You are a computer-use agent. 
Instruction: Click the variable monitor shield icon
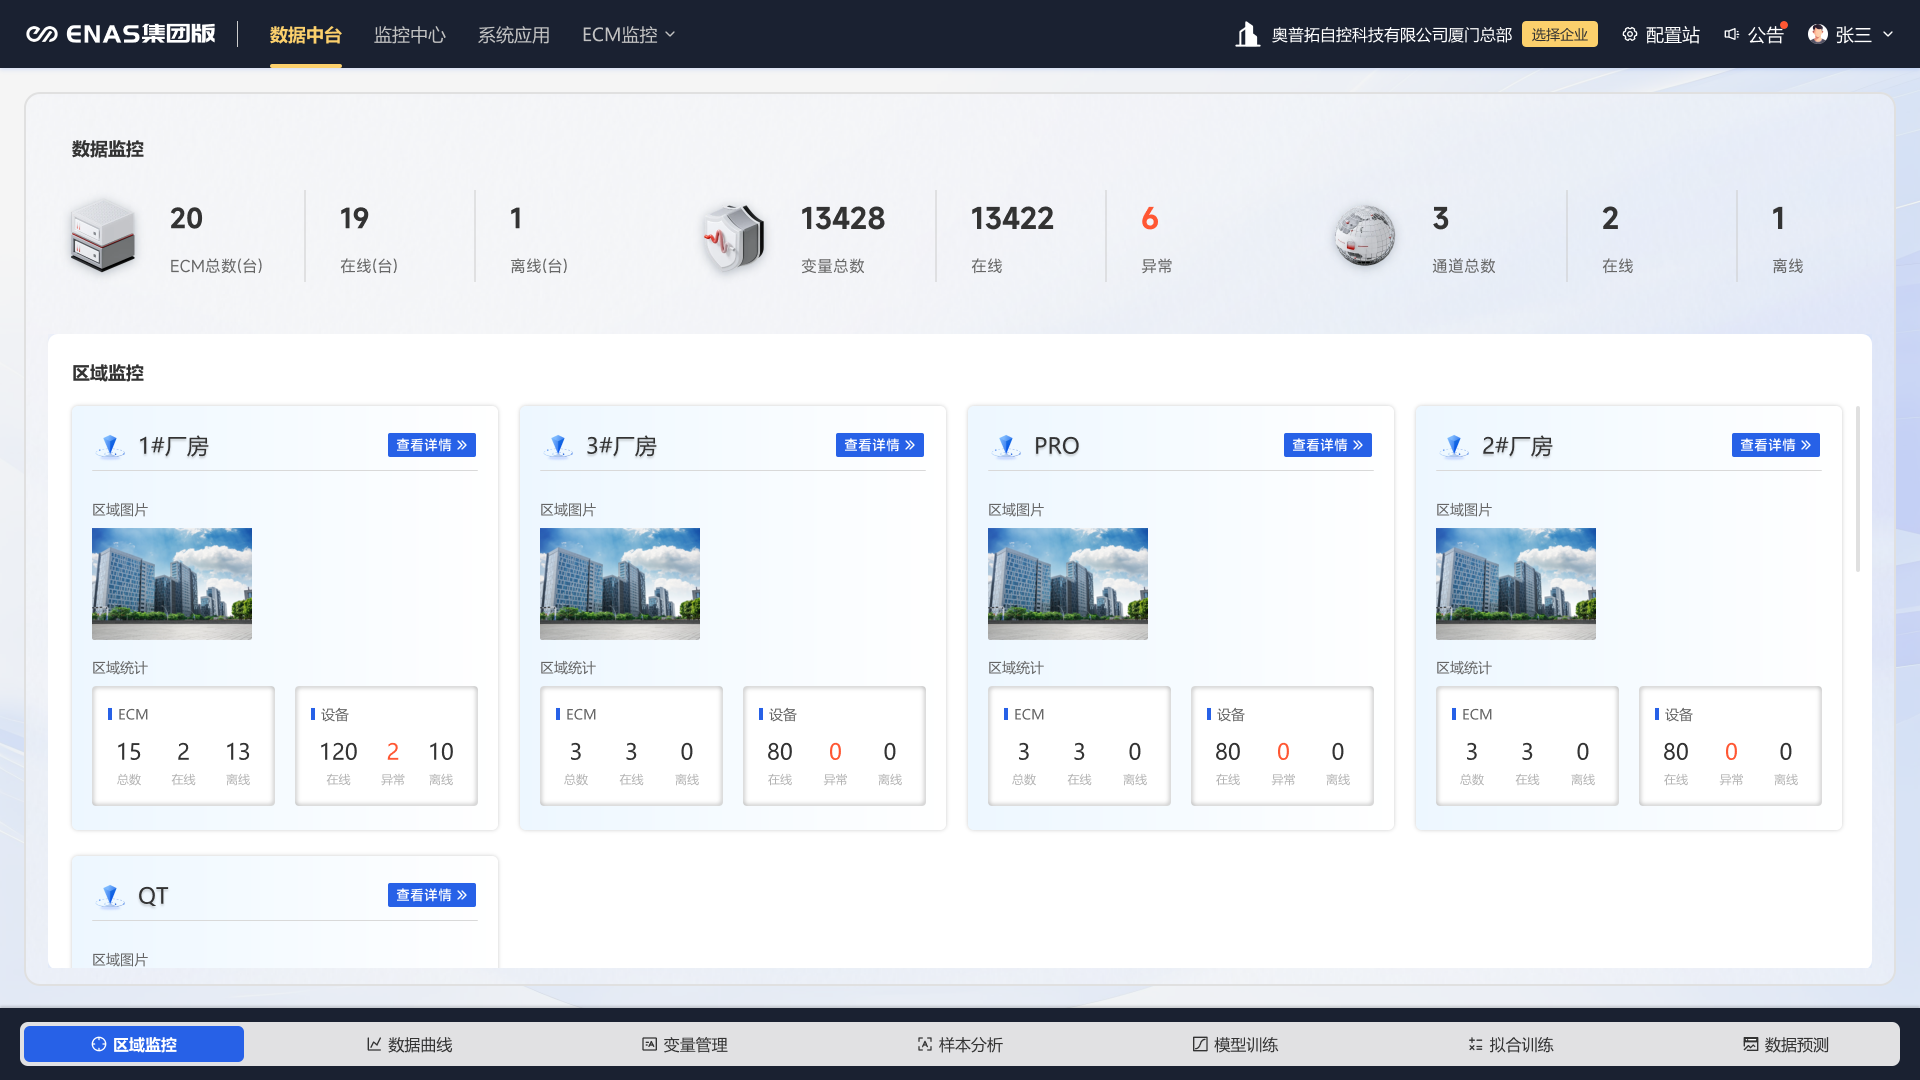click(x=734, y=236)
